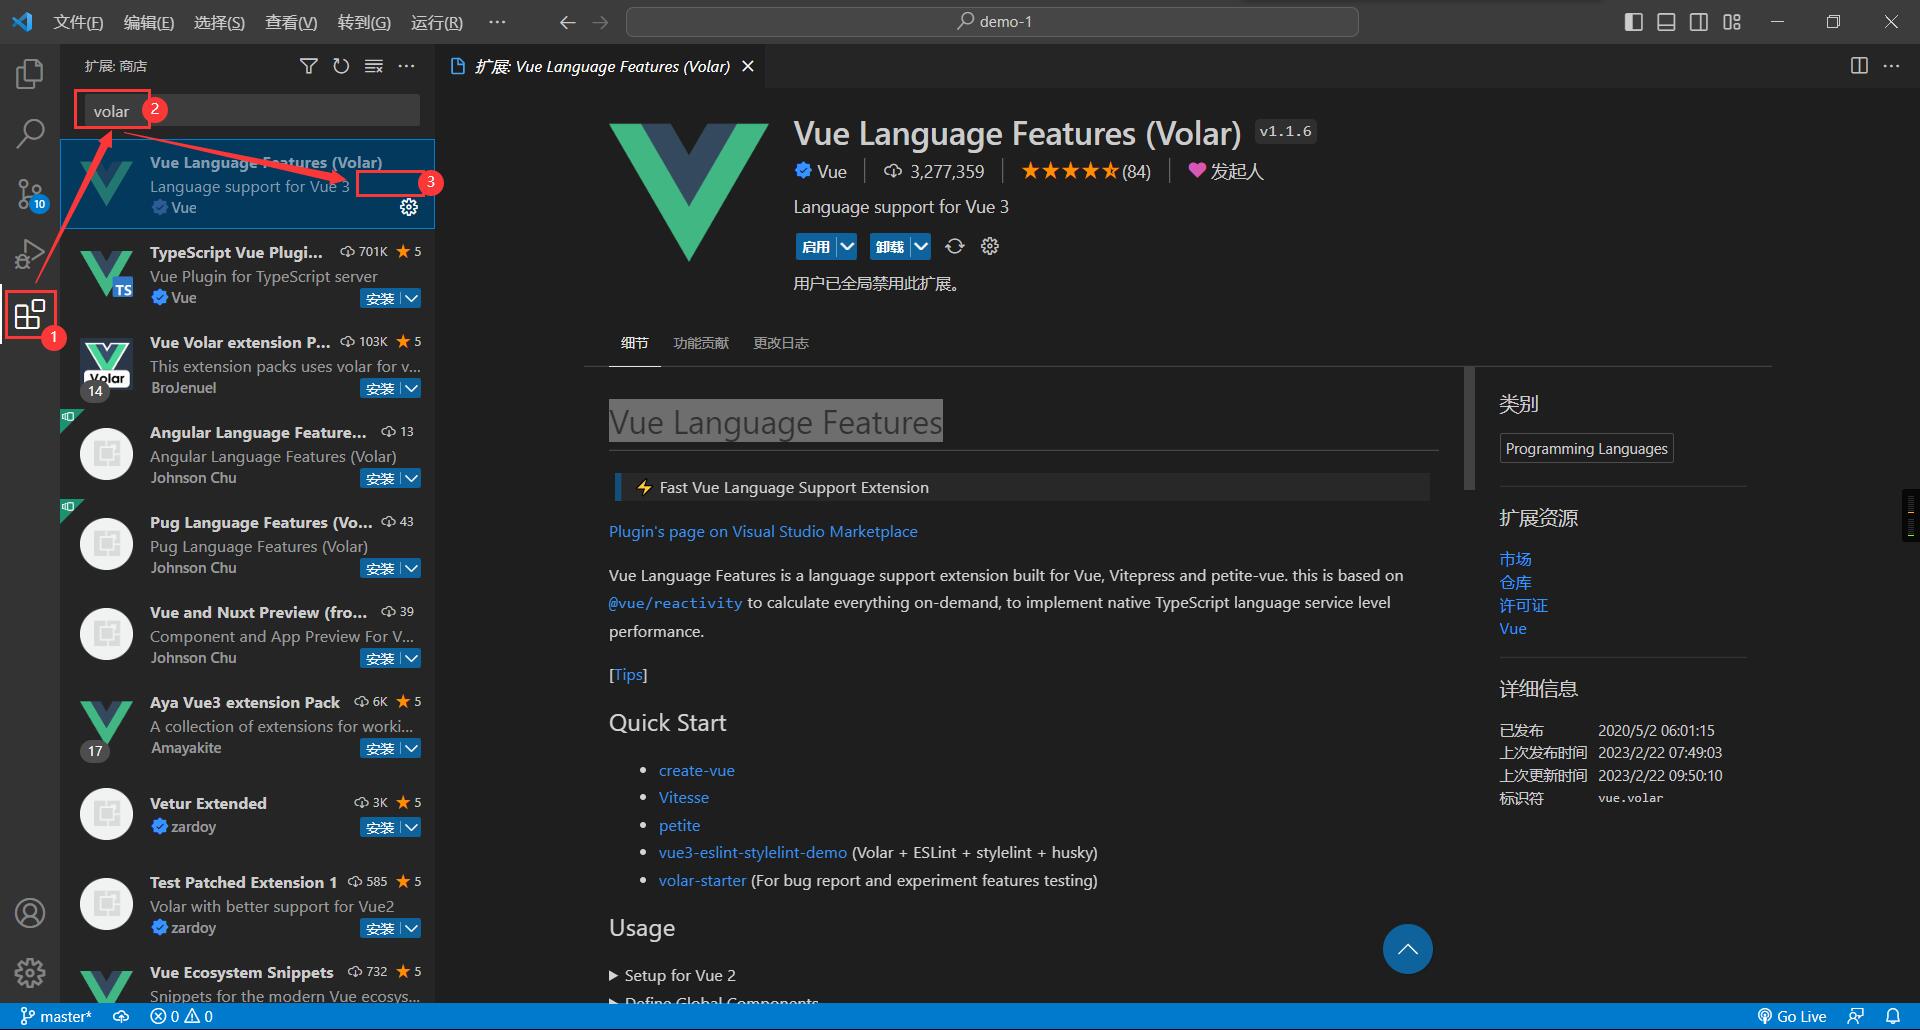Open Source Control view with 10 badge

point(30,194)
